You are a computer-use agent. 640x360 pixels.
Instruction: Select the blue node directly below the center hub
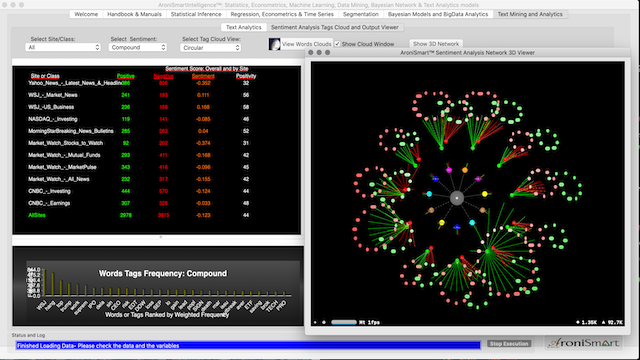(x=457, y=227)
